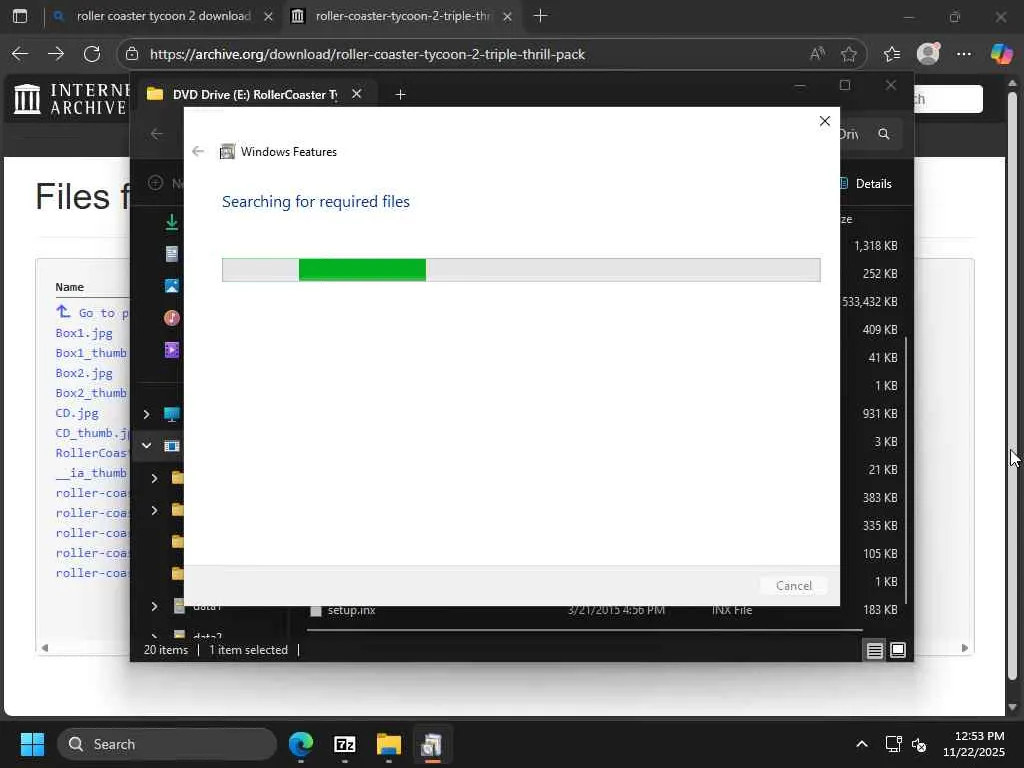Open Box1.jpg link on archive page
The height and width of the screenshot is (768, 1024).
[84, 333]
